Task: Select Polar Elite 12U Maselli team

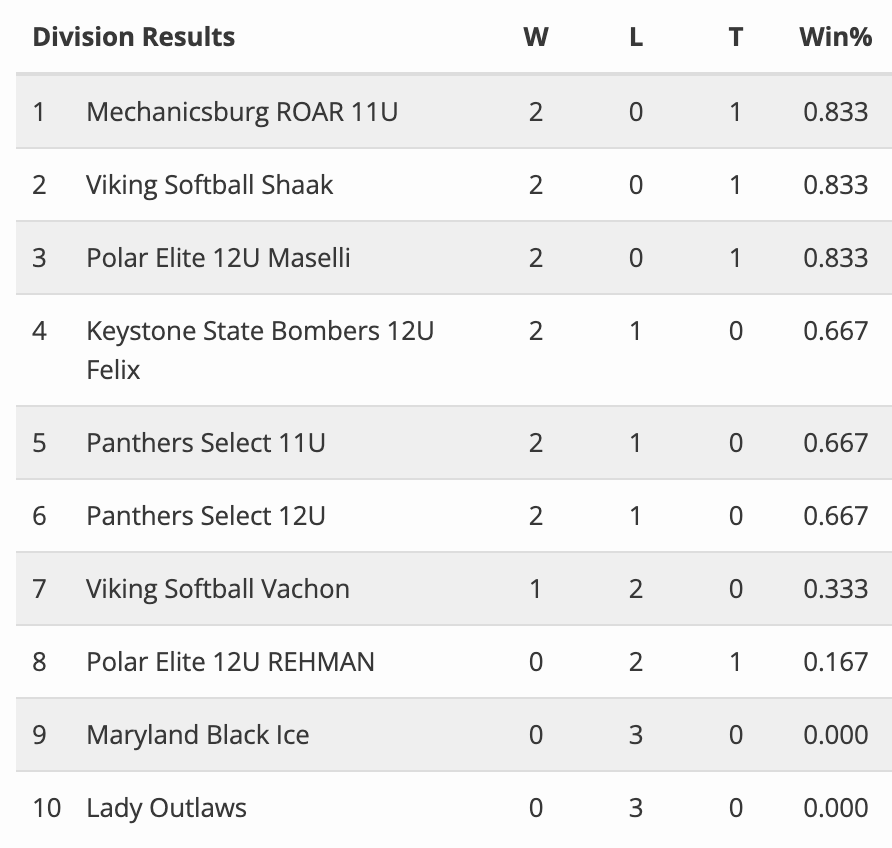Action: pos(218,258)
